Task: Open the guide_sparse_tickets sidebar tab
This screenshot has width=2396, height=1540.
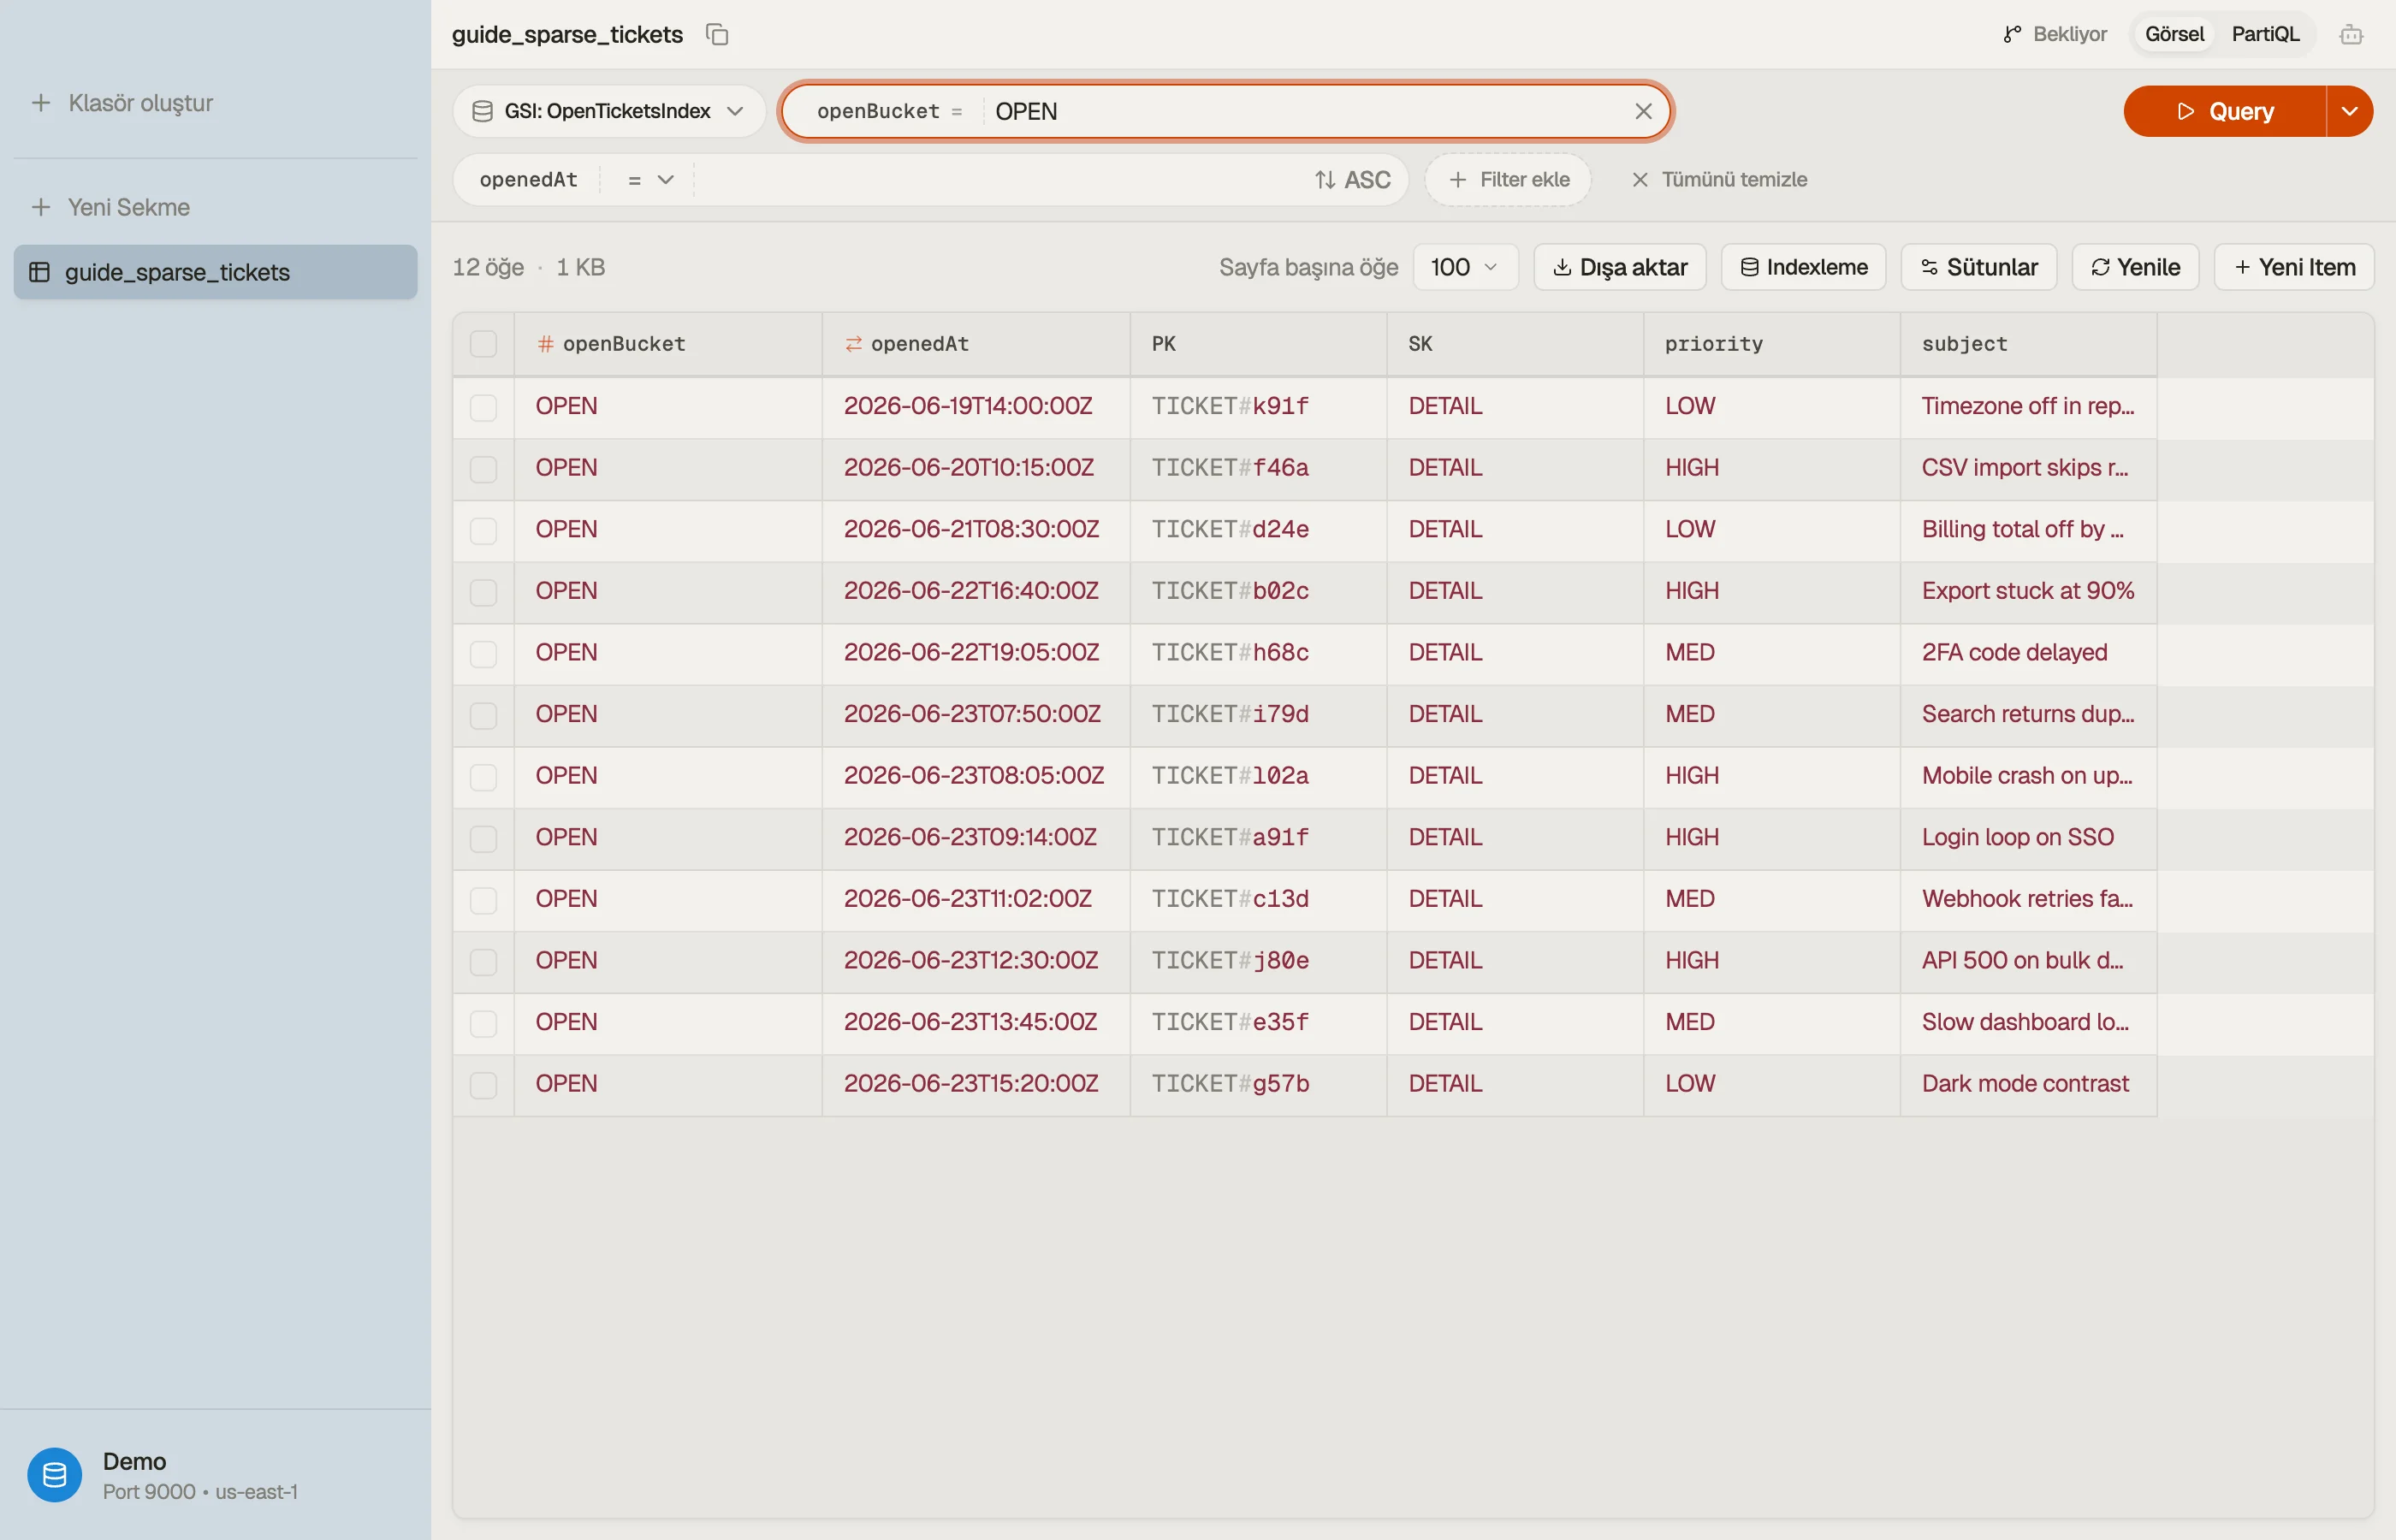Action: (215, 272)
